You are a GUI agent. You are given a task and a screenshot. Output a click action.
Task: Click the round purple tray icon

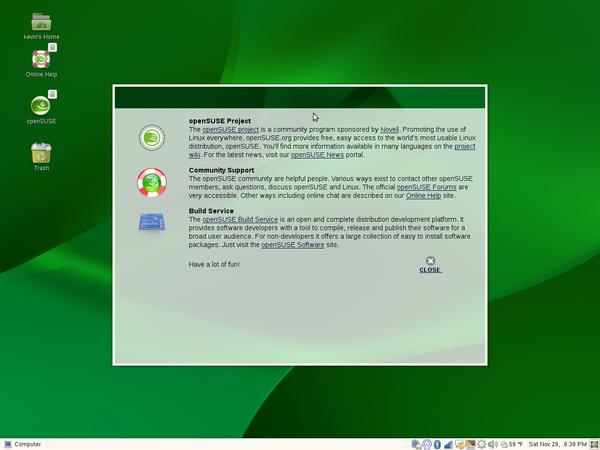427,444
